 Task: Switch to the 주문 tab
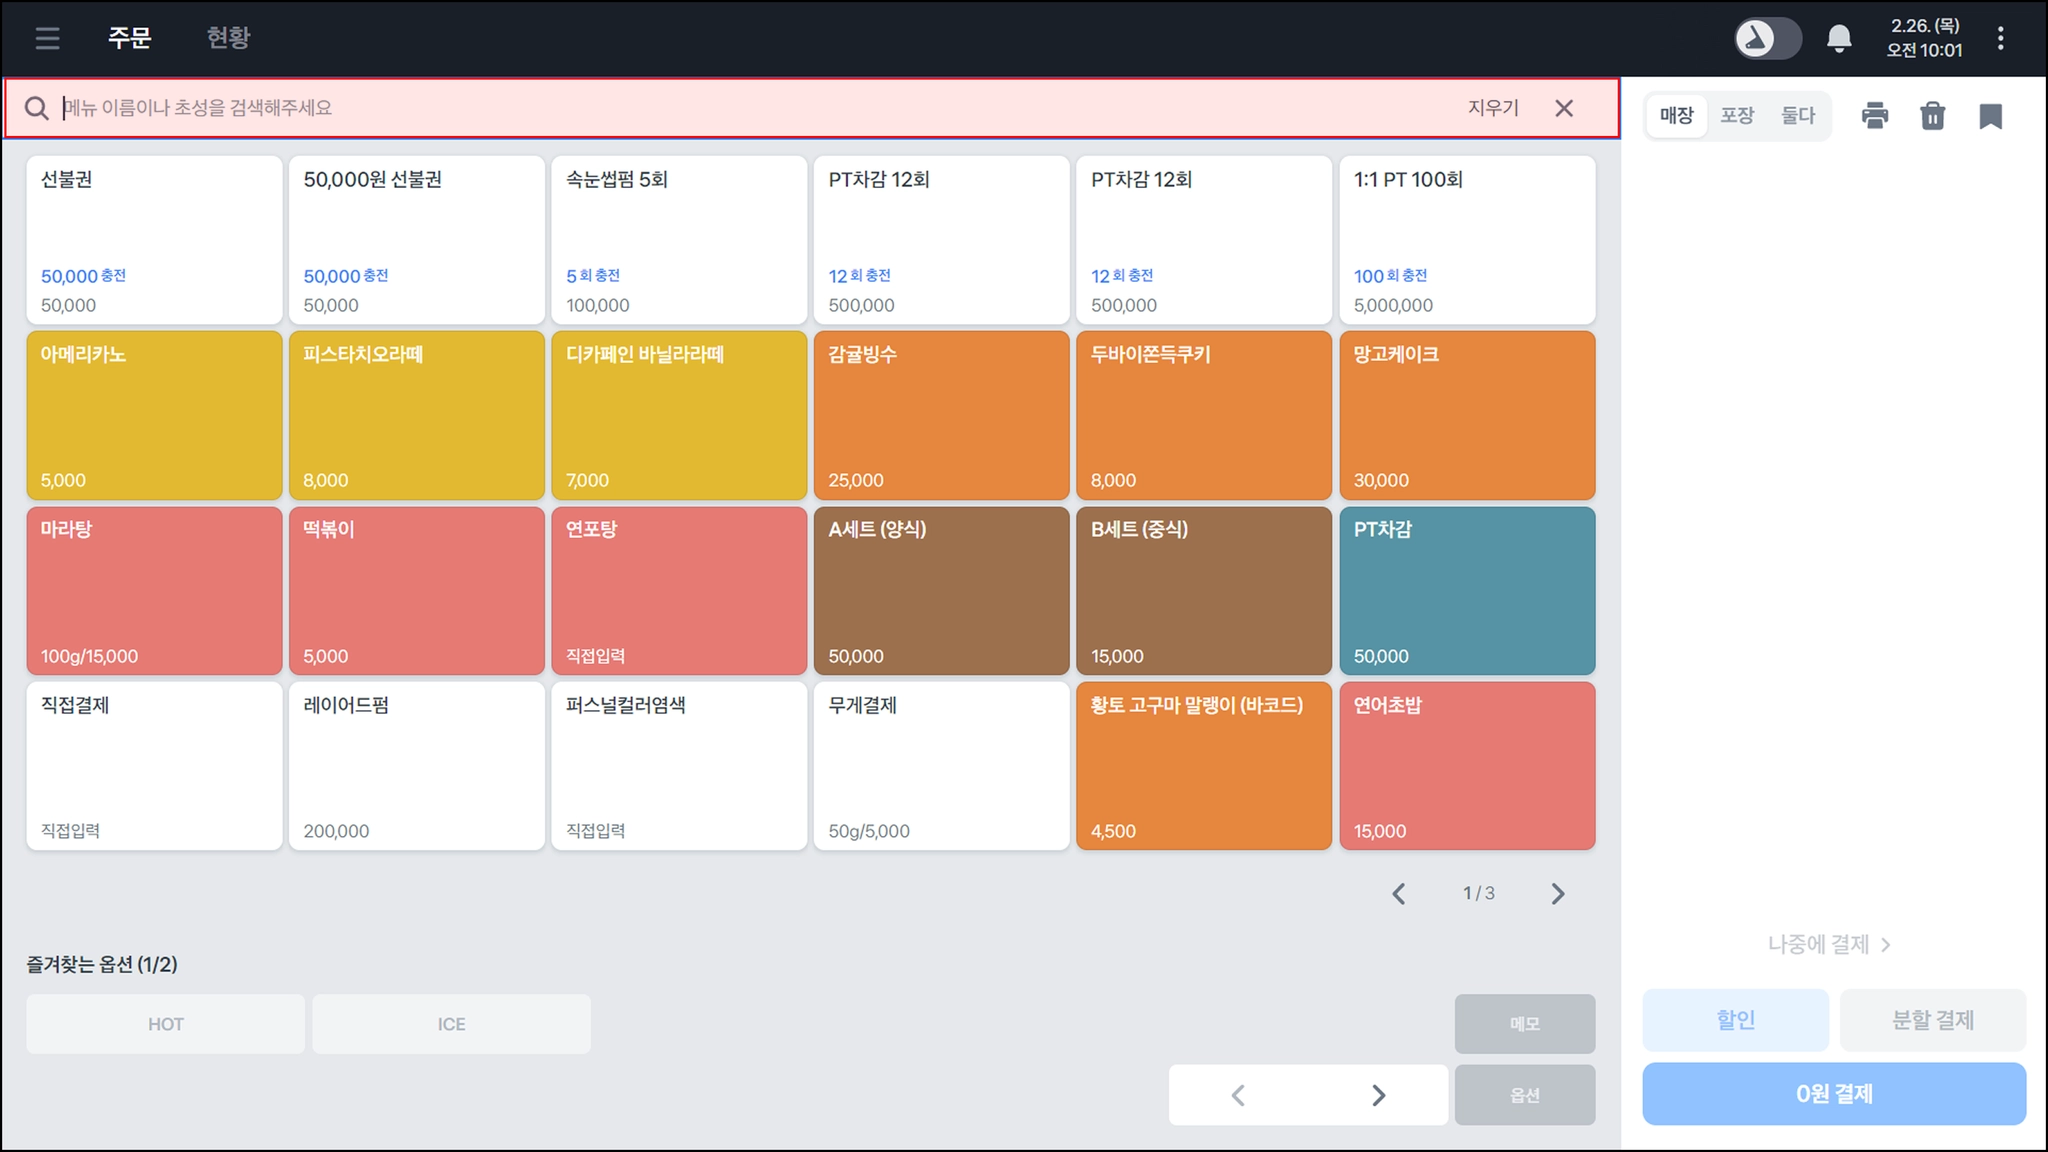tap(129, 38)
